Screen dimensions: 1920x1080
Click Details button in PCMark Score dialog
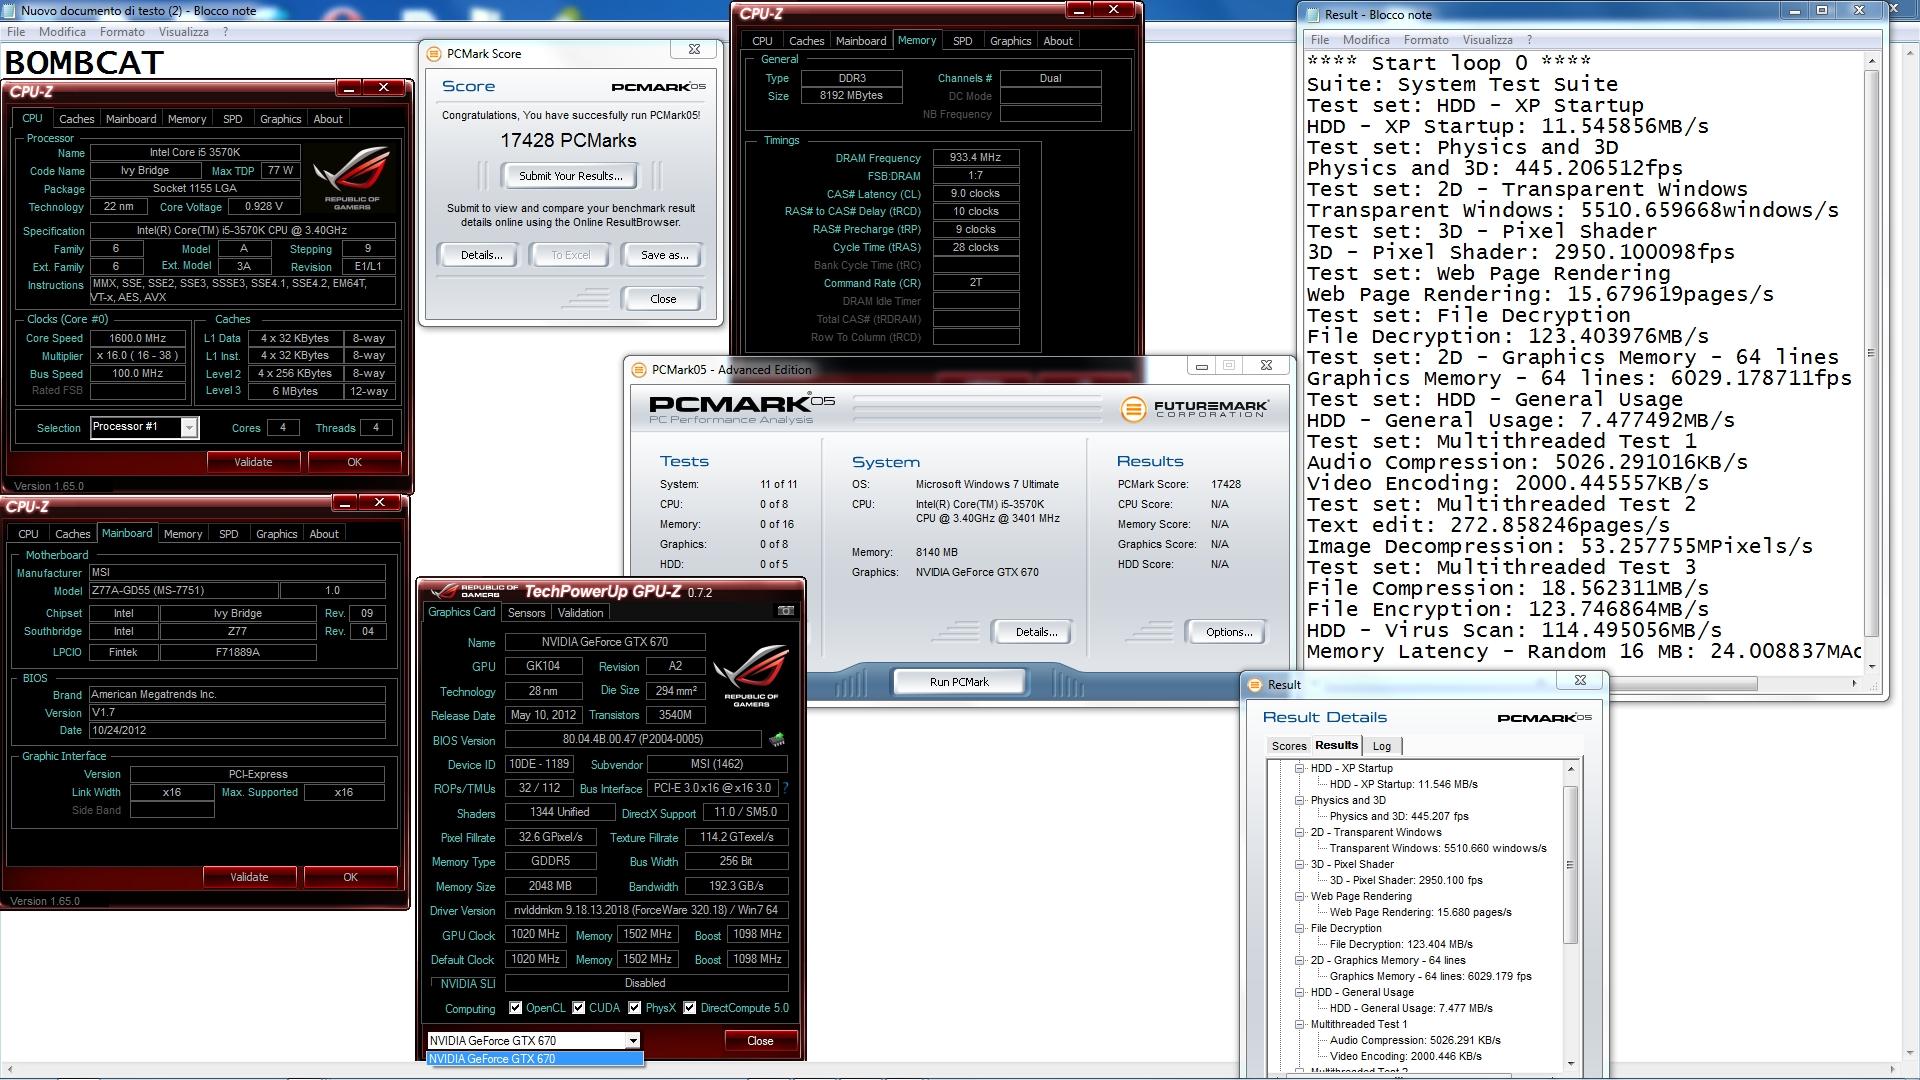[x=481, y=255]
